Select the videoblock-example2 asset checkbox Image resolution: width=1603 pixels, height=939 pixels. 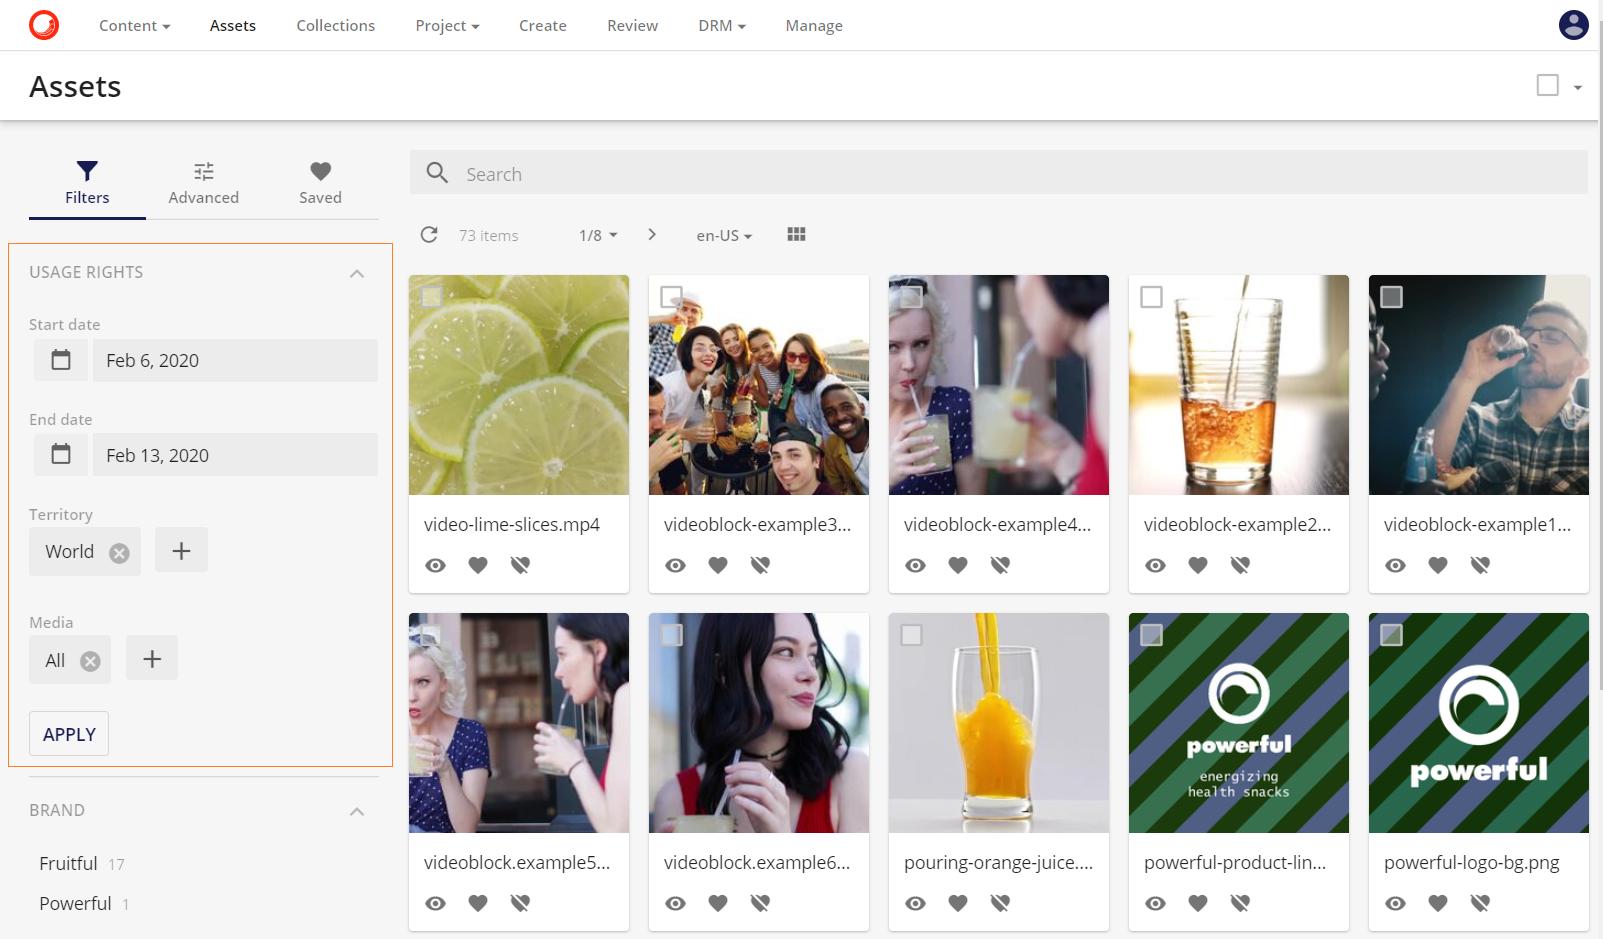(1151, 297)
